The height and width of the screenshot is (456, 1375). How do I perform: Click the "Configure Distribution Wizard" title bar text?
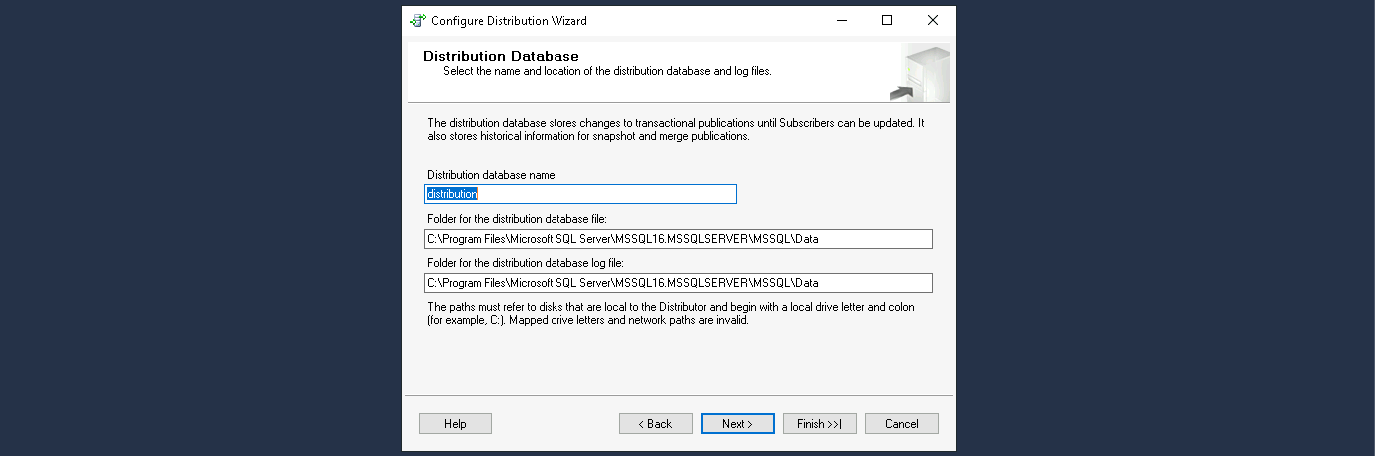click(509, 20)
